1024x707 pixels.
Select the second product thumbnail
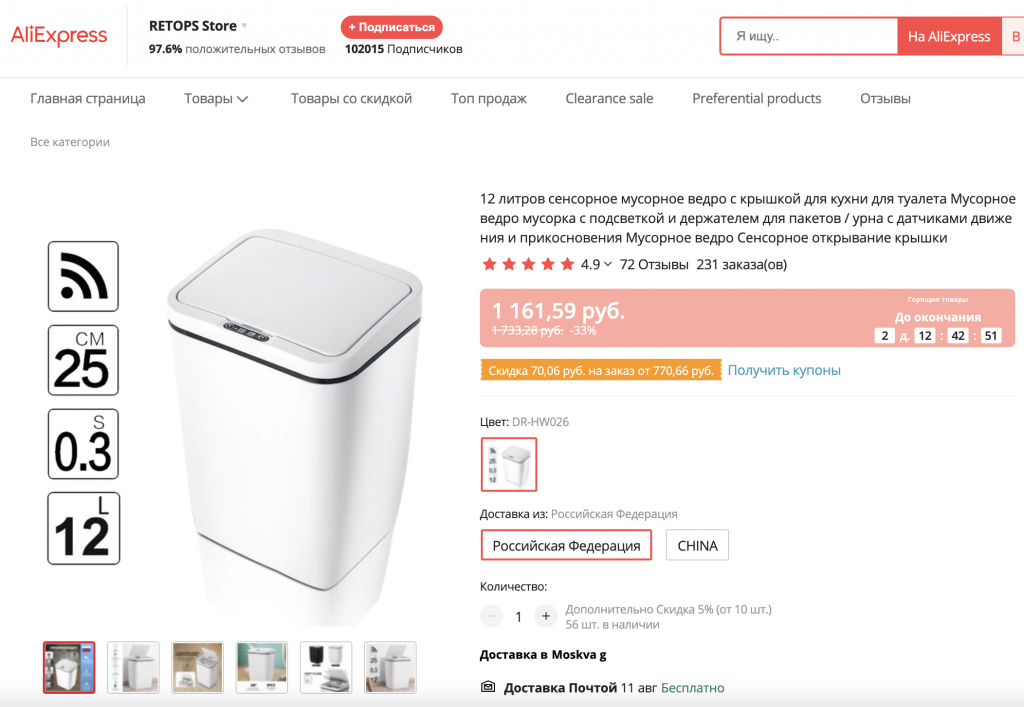click(133, 667)
